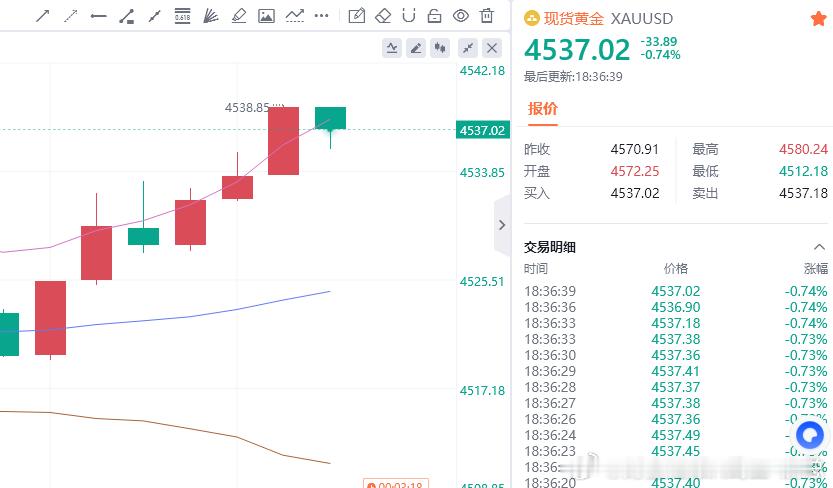Select the highlighter marker tool
The image size is (833, 488).
pyautogui.click(x=239, y=16)
